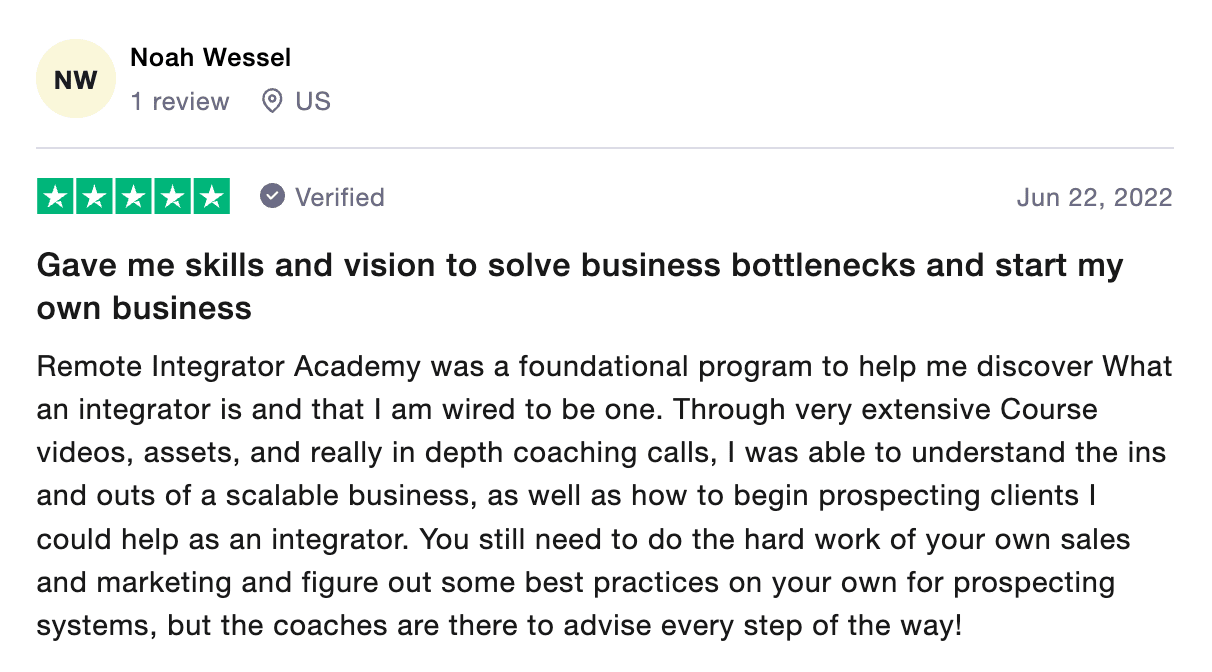Viewport: 1212px width, 672px height.
Task: Open Noah Wessel's reviewer profile name
Action: pyautogui.click(x=211, y=57)
